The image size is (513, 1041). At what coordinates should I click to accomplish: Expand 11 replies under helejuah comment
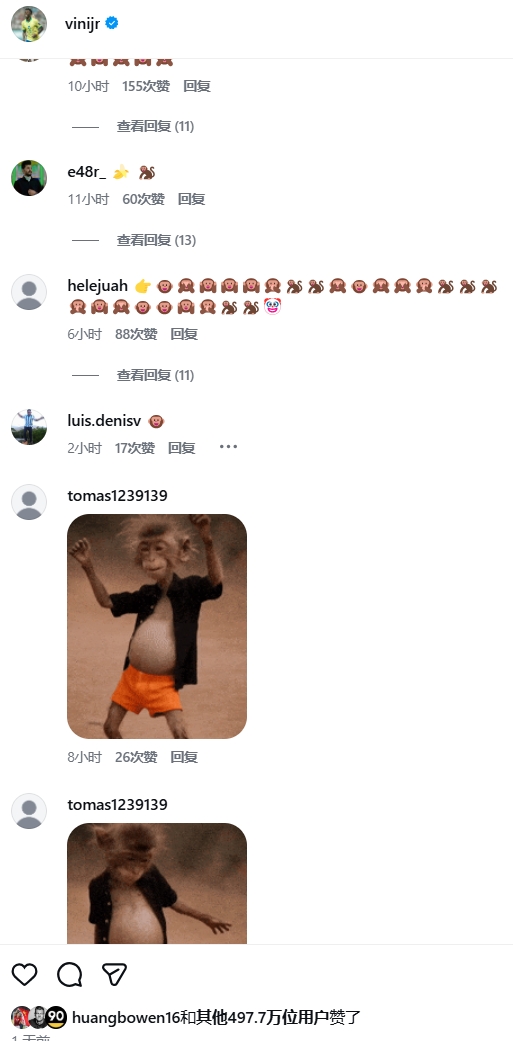tap(155, 375)
